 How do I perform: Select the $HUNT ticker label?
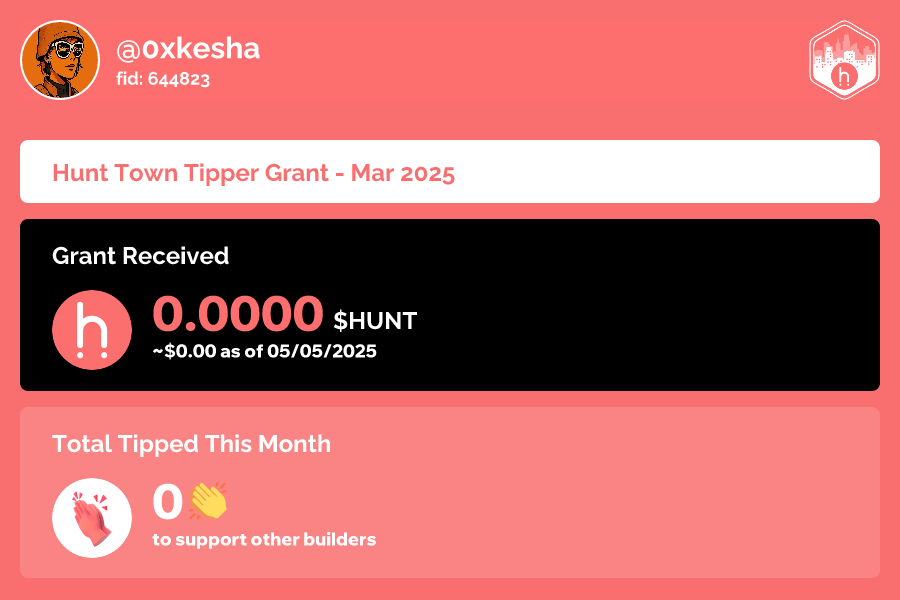click(x=375, y=321)
